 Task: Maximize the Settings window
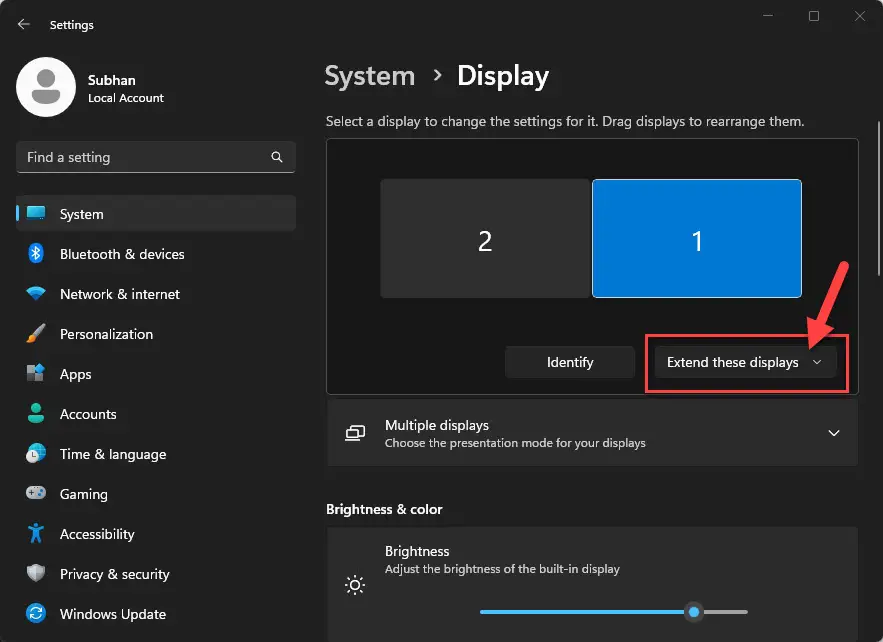pyautogui.click(x=814, y=16)
